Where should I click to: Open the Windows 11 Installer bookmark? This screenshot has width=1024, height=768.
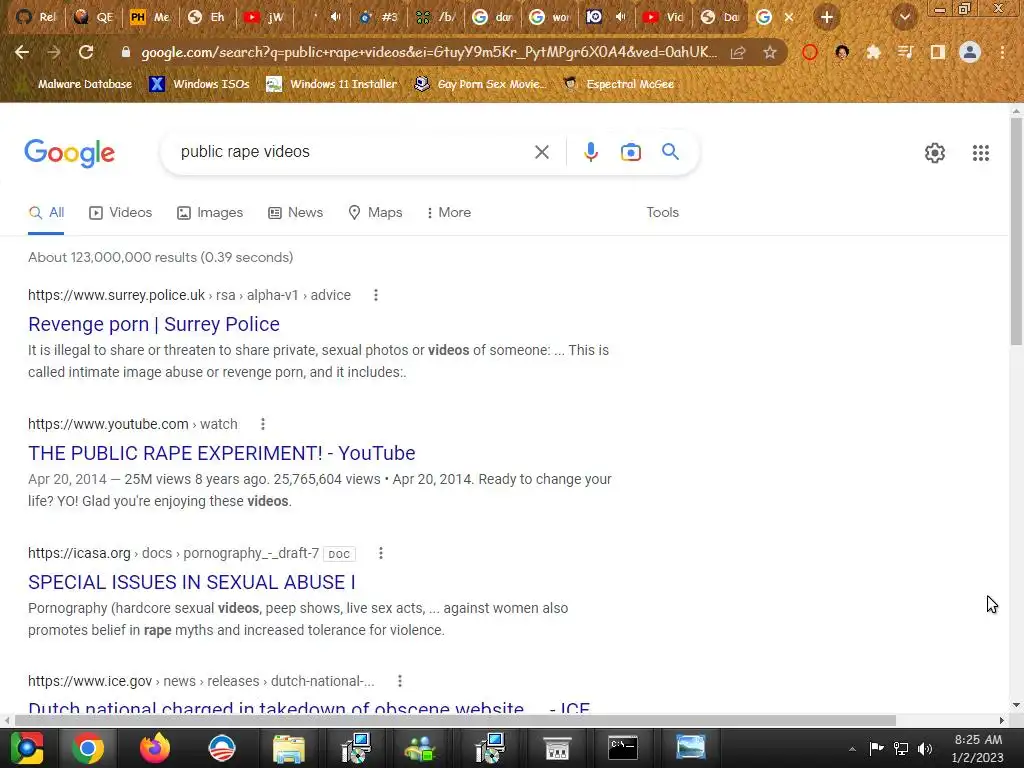click(x=332, y=84)
